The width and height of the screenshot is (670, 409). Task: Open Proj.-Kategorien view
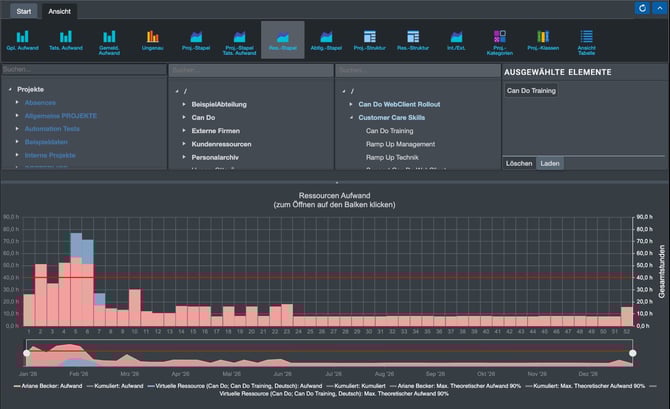[500, 41]
